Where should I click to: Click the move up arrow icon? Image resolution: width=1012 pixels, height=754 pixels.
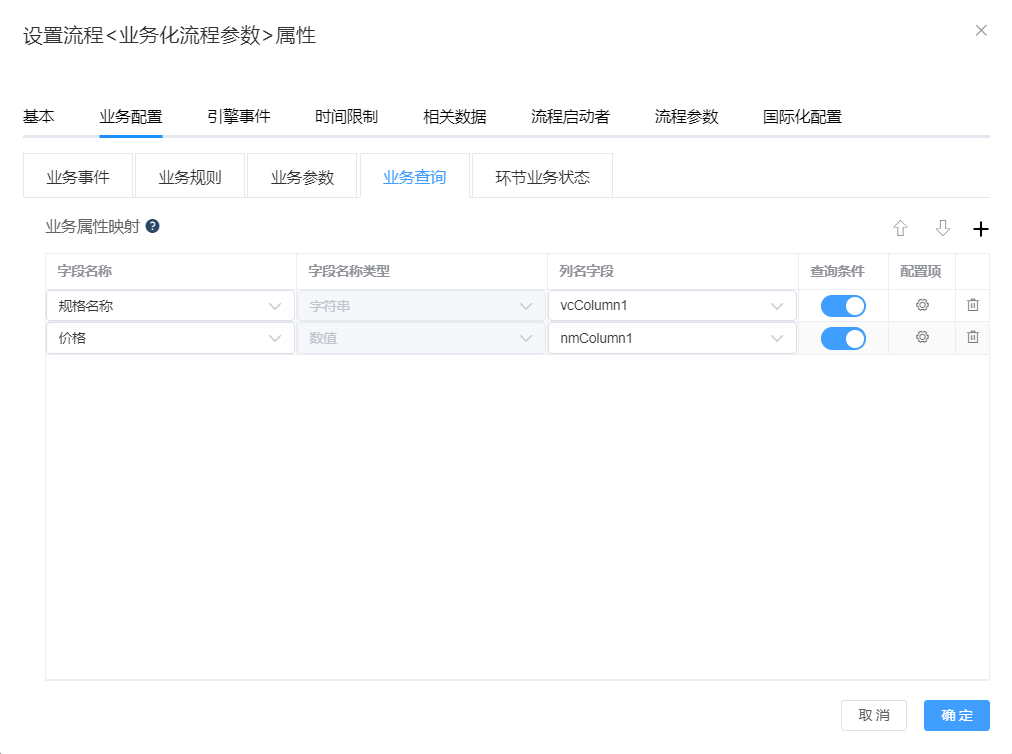pos(900,229)
